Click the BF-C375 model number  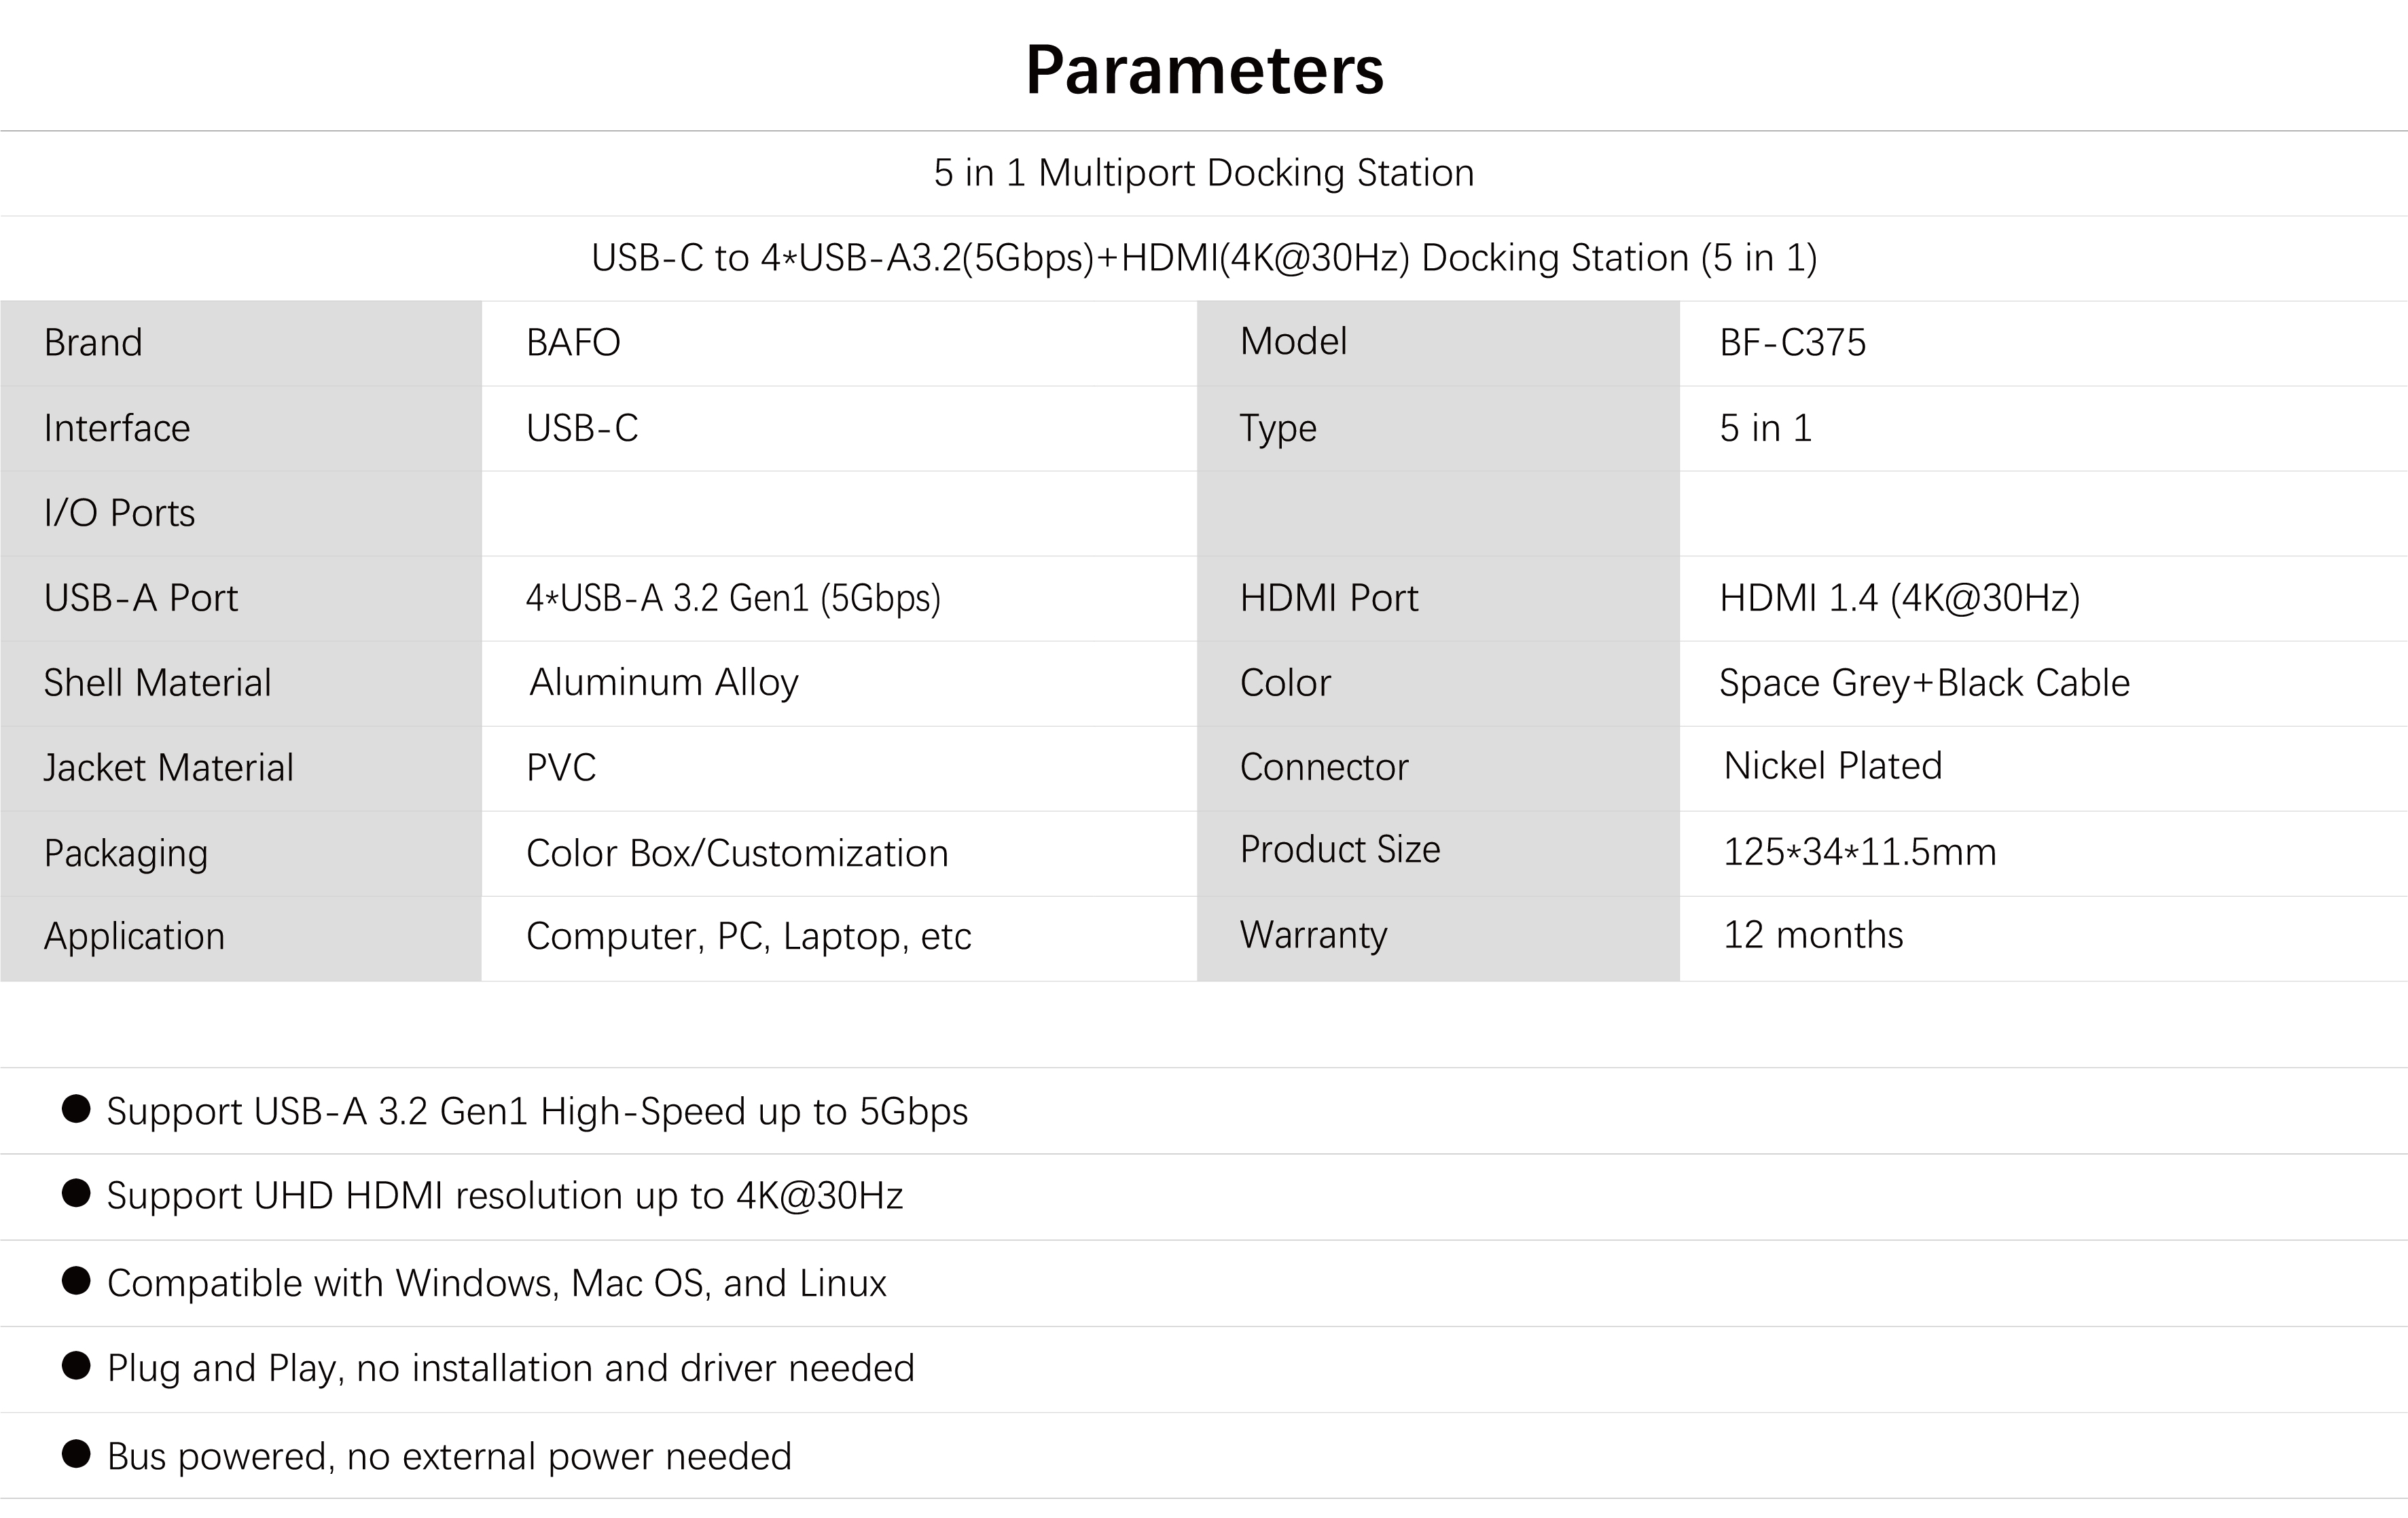pyautogui.click(x=1792, y=343)
